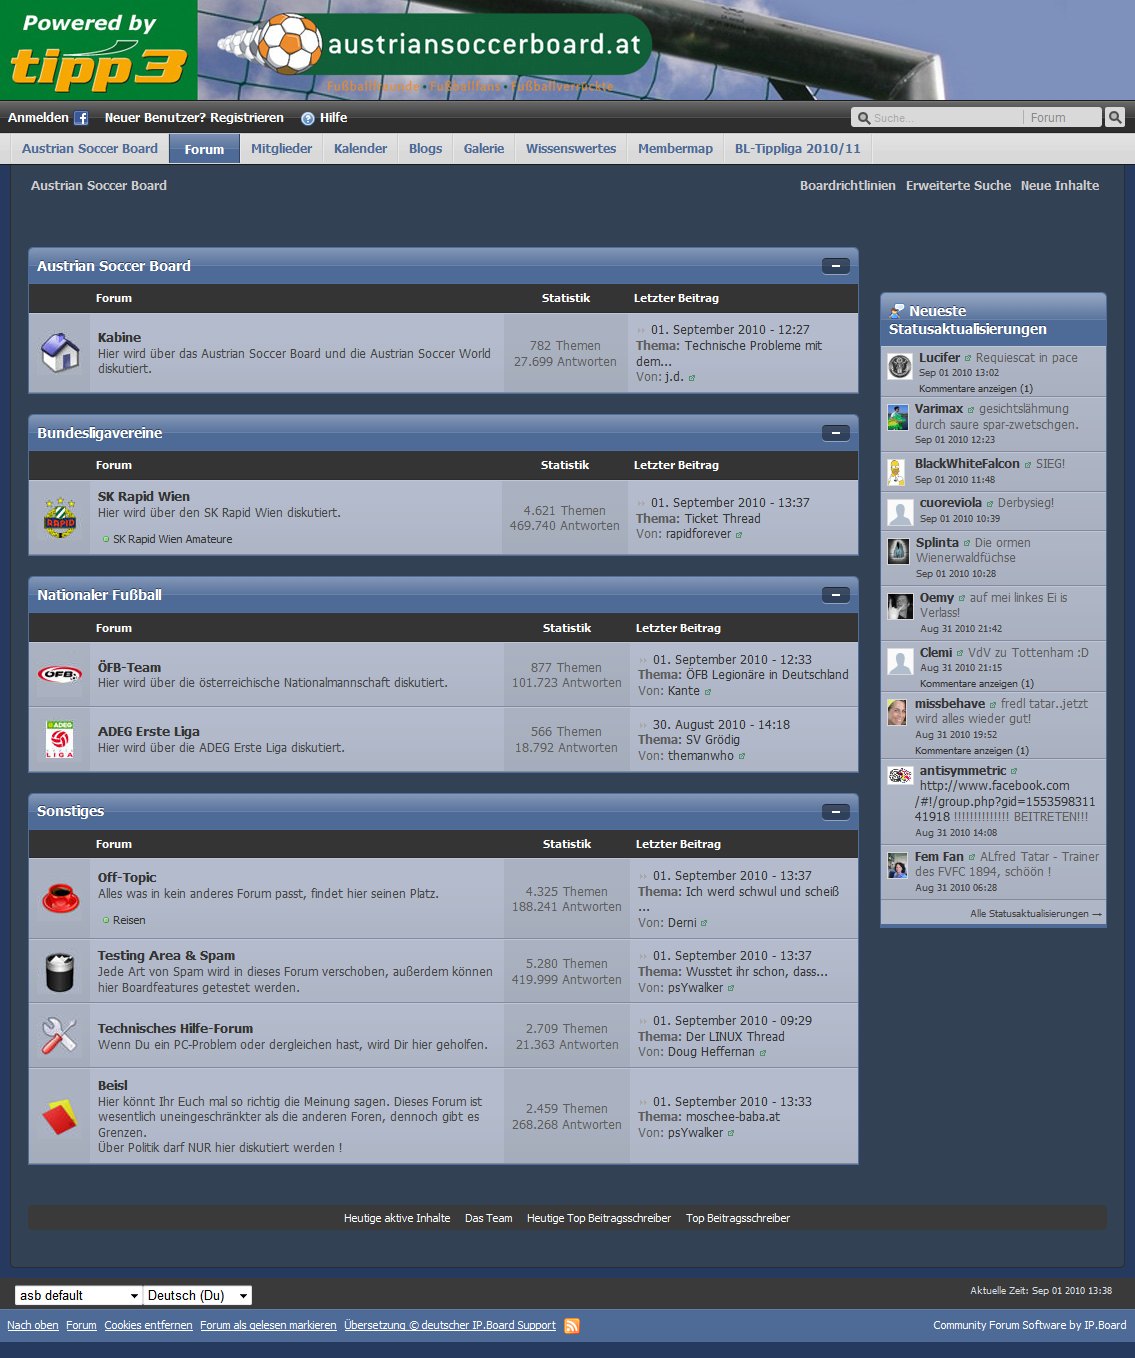Open the Mitglieder tab

[x=281, y=149]
